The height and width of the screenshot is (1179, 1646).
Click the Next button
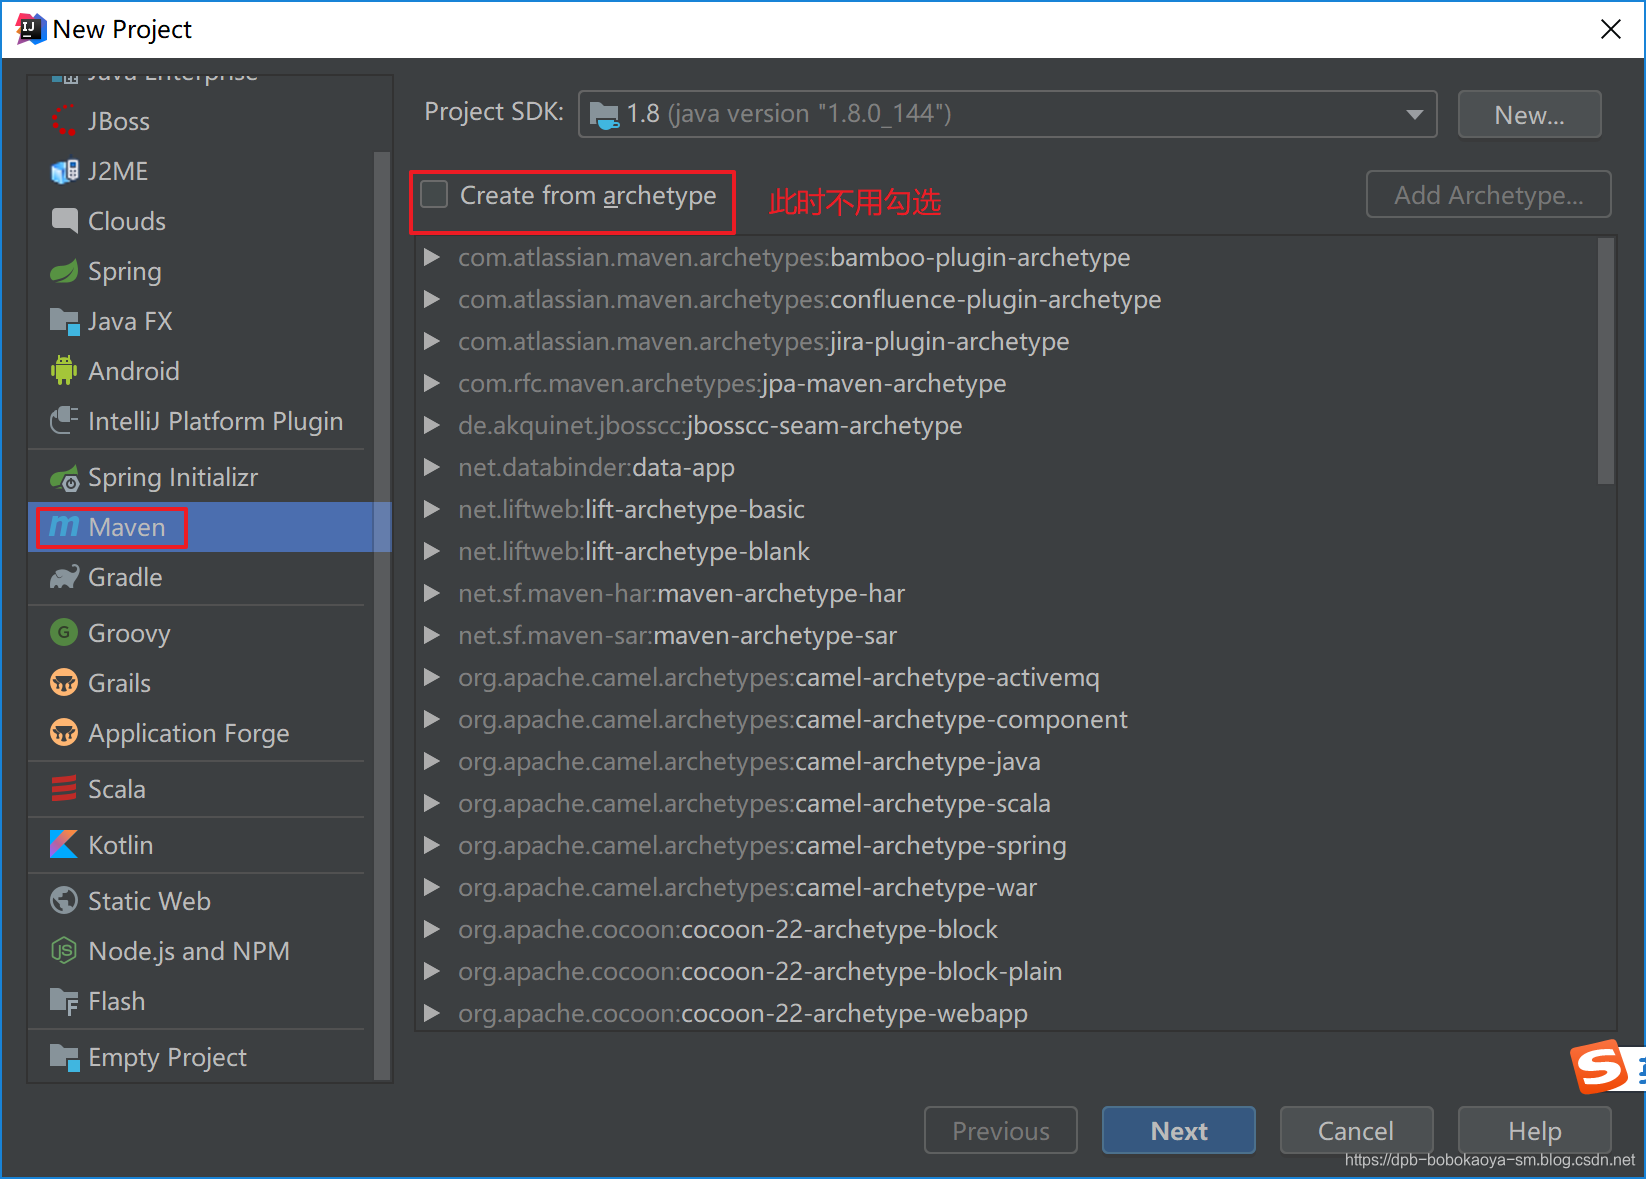1179,1130
